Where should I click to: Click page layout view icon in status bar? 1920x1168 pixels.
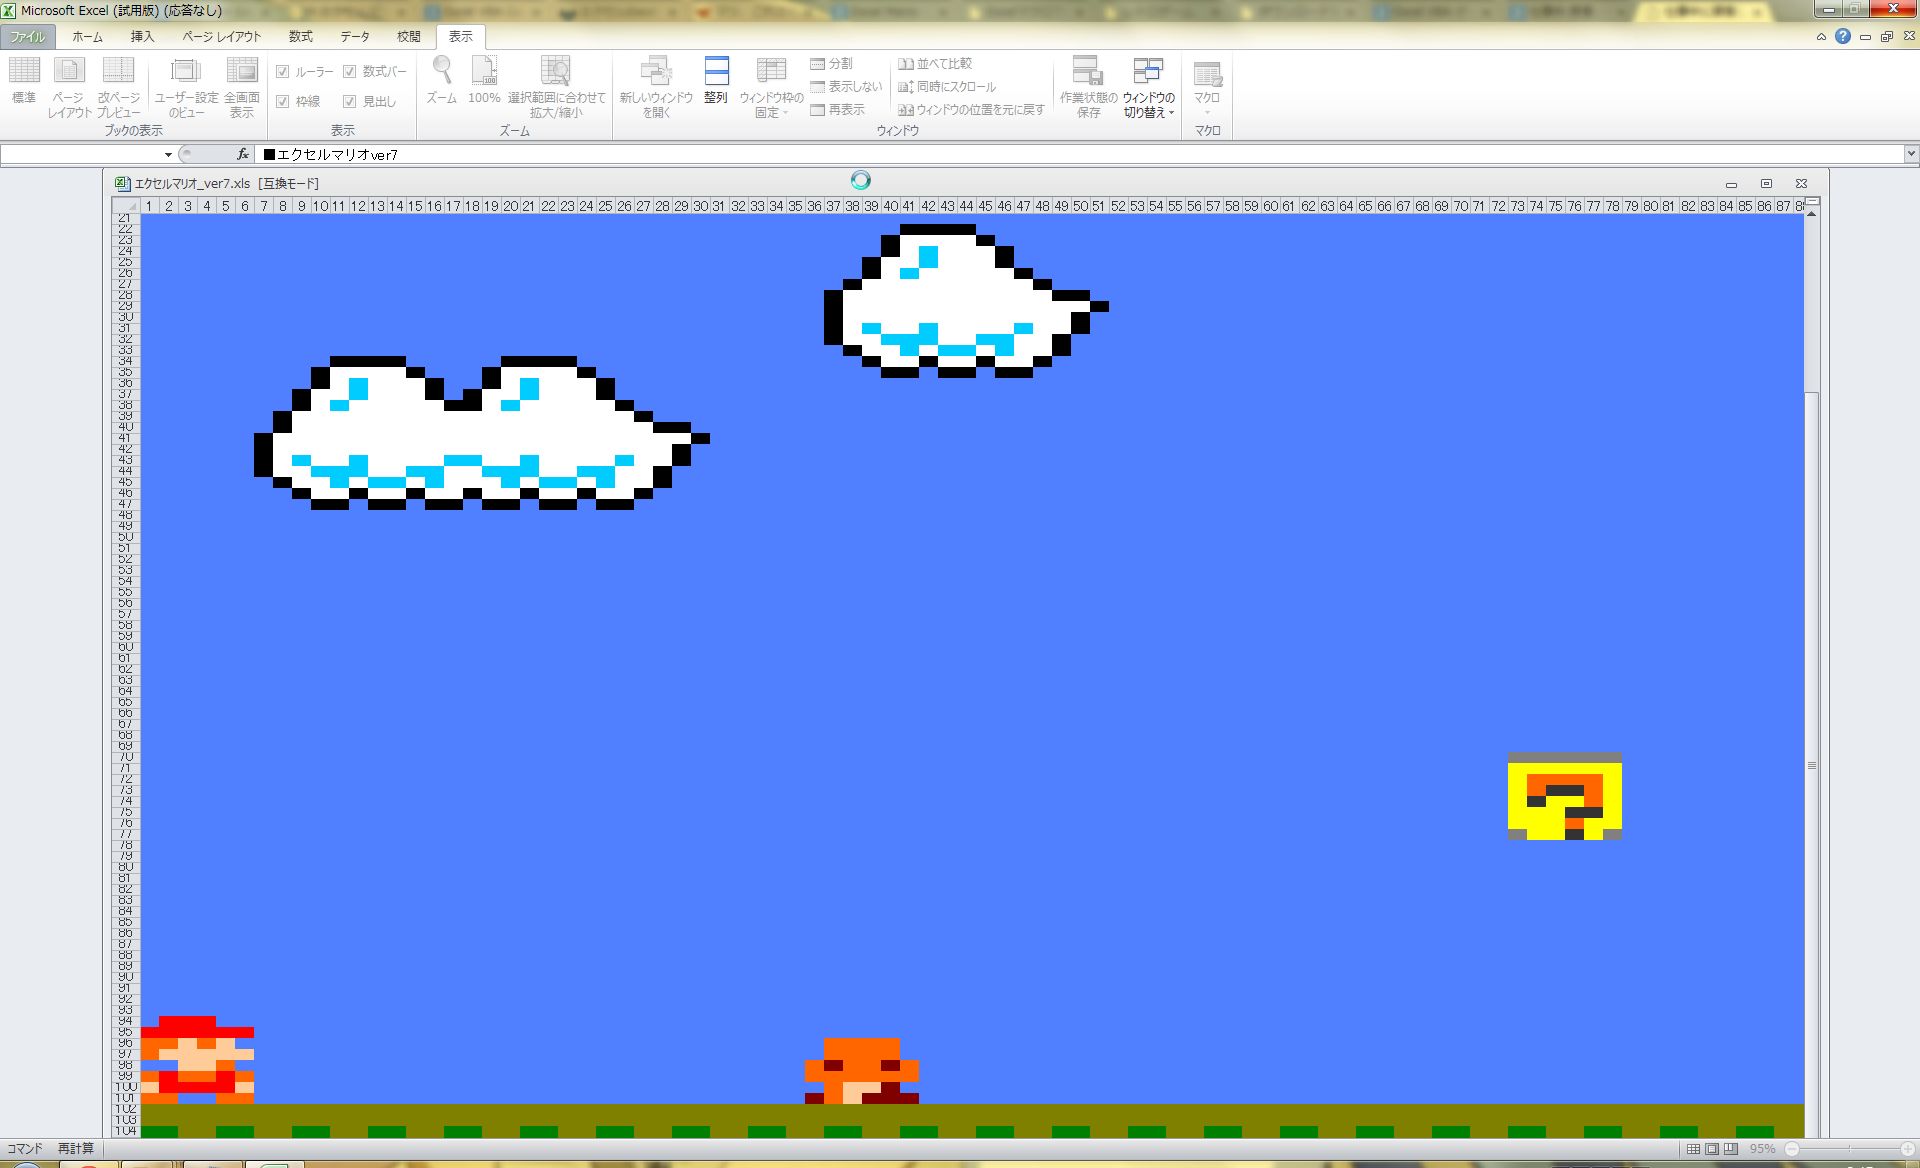1712,1149
